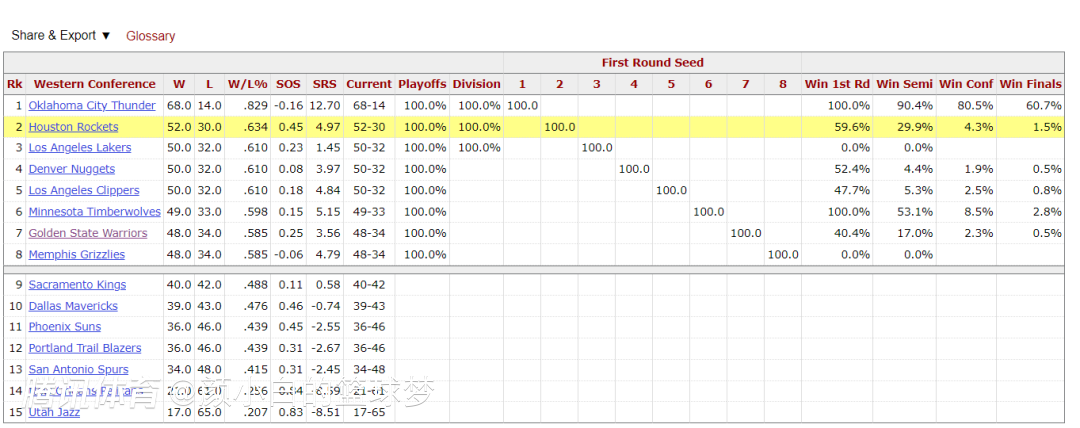This screenshot has height=428, width=1080.
Task: Sort by W column header
Action: [179, 84]
